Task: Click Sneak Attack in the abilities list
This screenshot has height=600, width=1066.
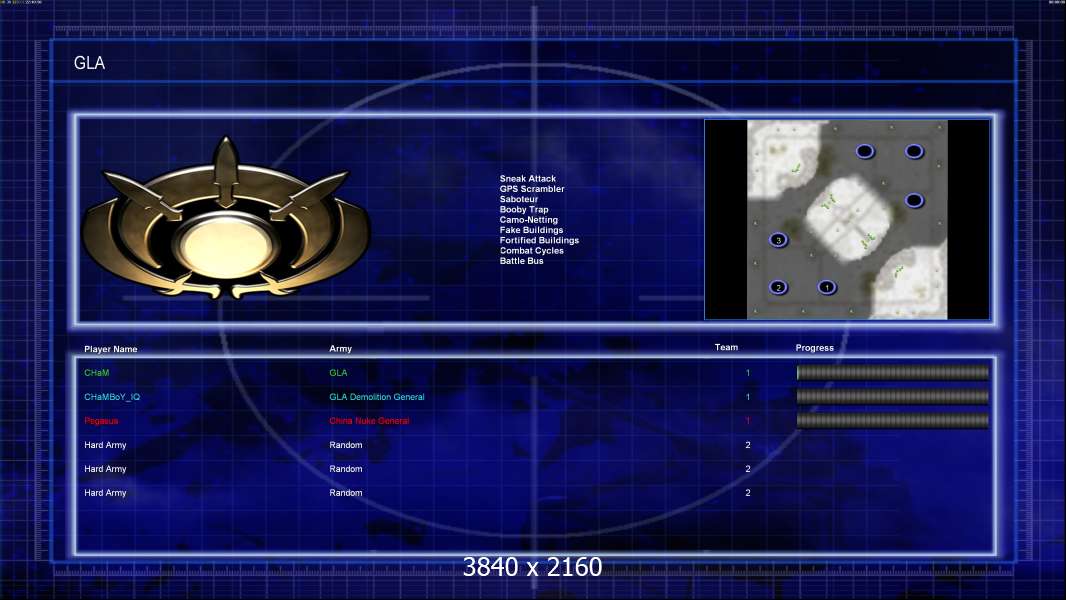Action: coord(527,179)
